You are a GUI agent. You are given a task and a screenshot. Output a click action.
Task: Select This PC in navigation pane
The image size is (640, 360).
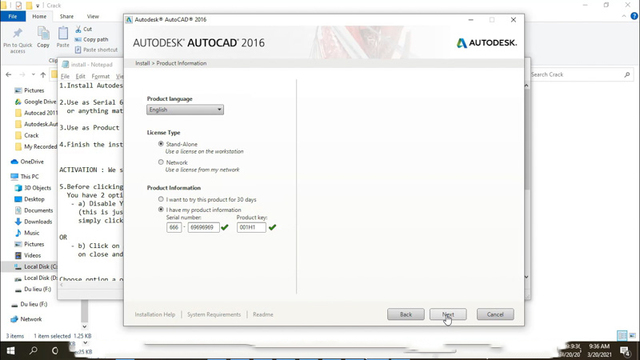click(25, 176)
